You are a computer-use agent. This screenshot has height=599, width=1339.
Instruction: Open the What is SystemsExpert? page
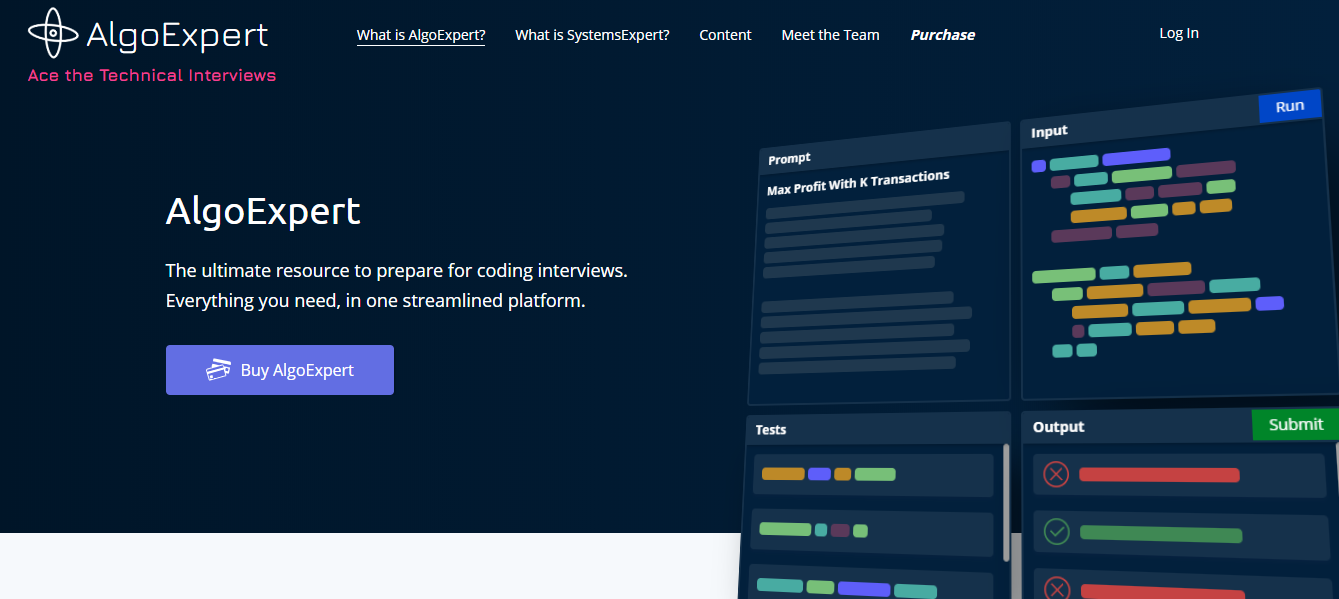click(592, 35)
